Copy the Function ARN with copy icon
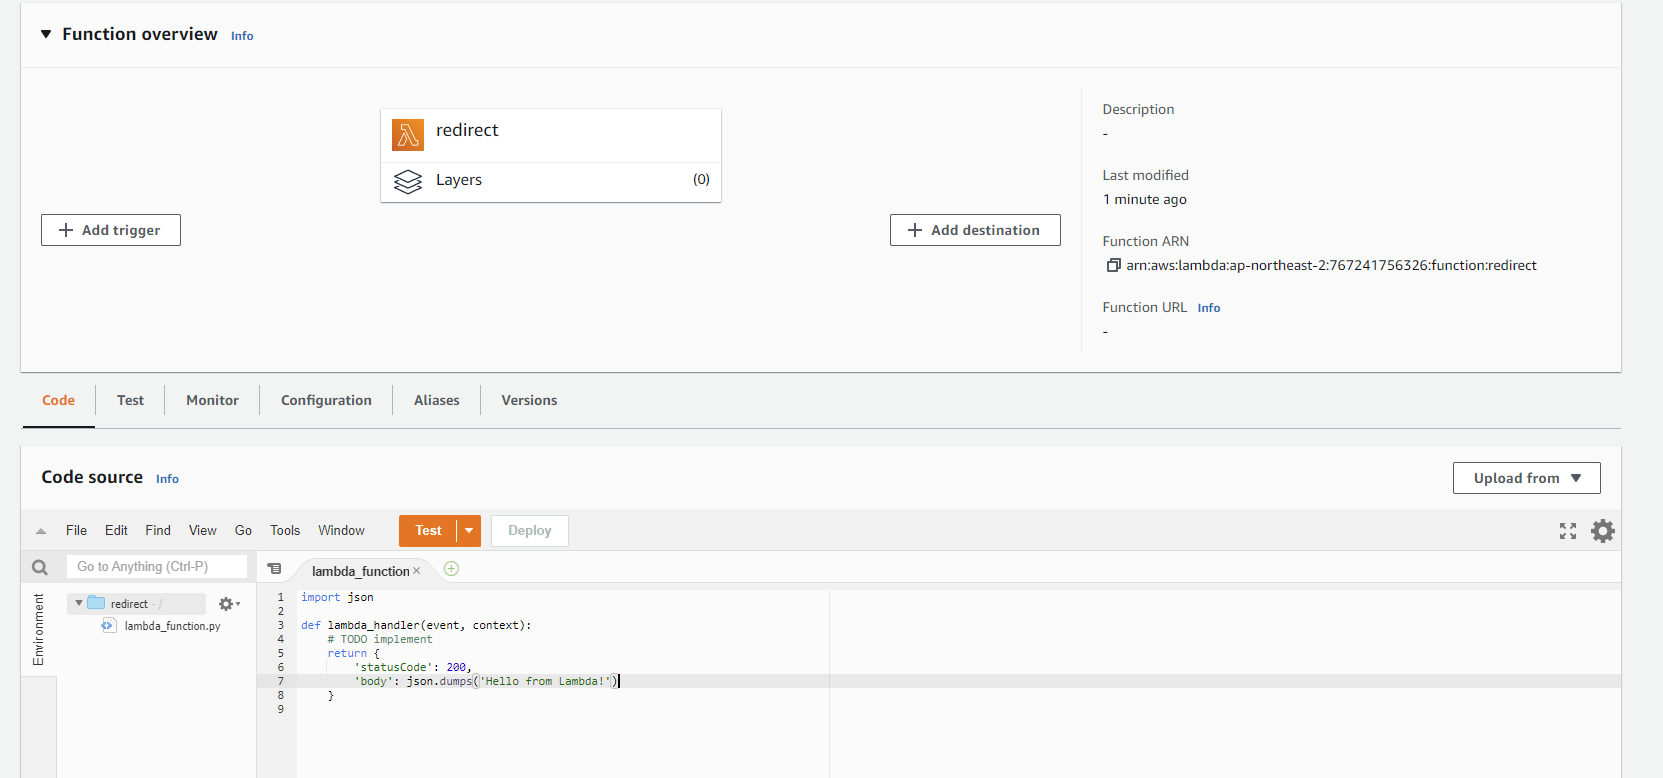 (x=1113, y=265)
